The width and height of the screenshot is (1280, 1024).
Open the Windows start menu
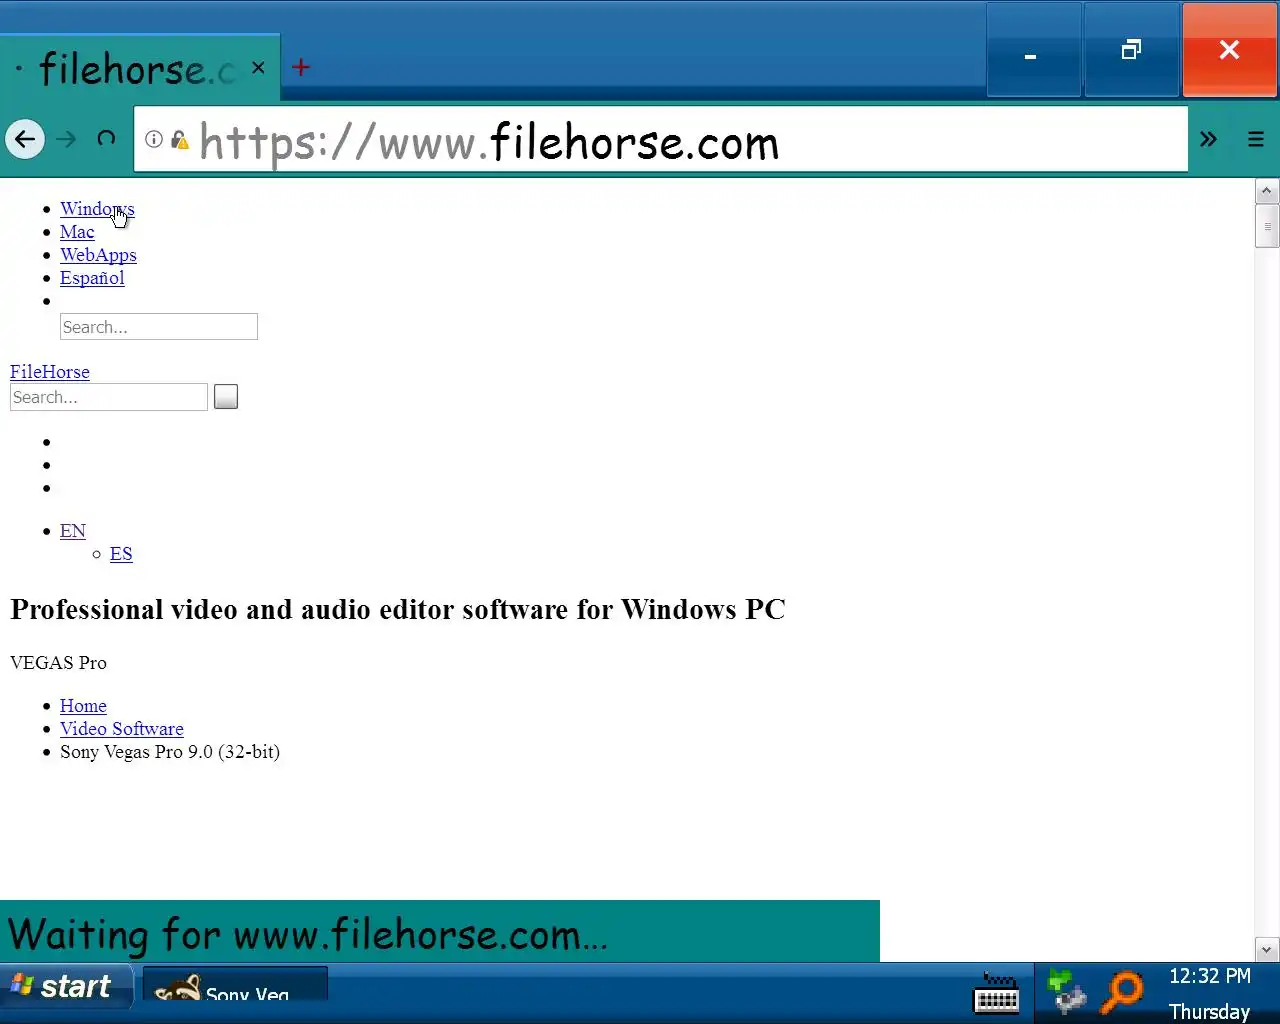tap(65, 987)
